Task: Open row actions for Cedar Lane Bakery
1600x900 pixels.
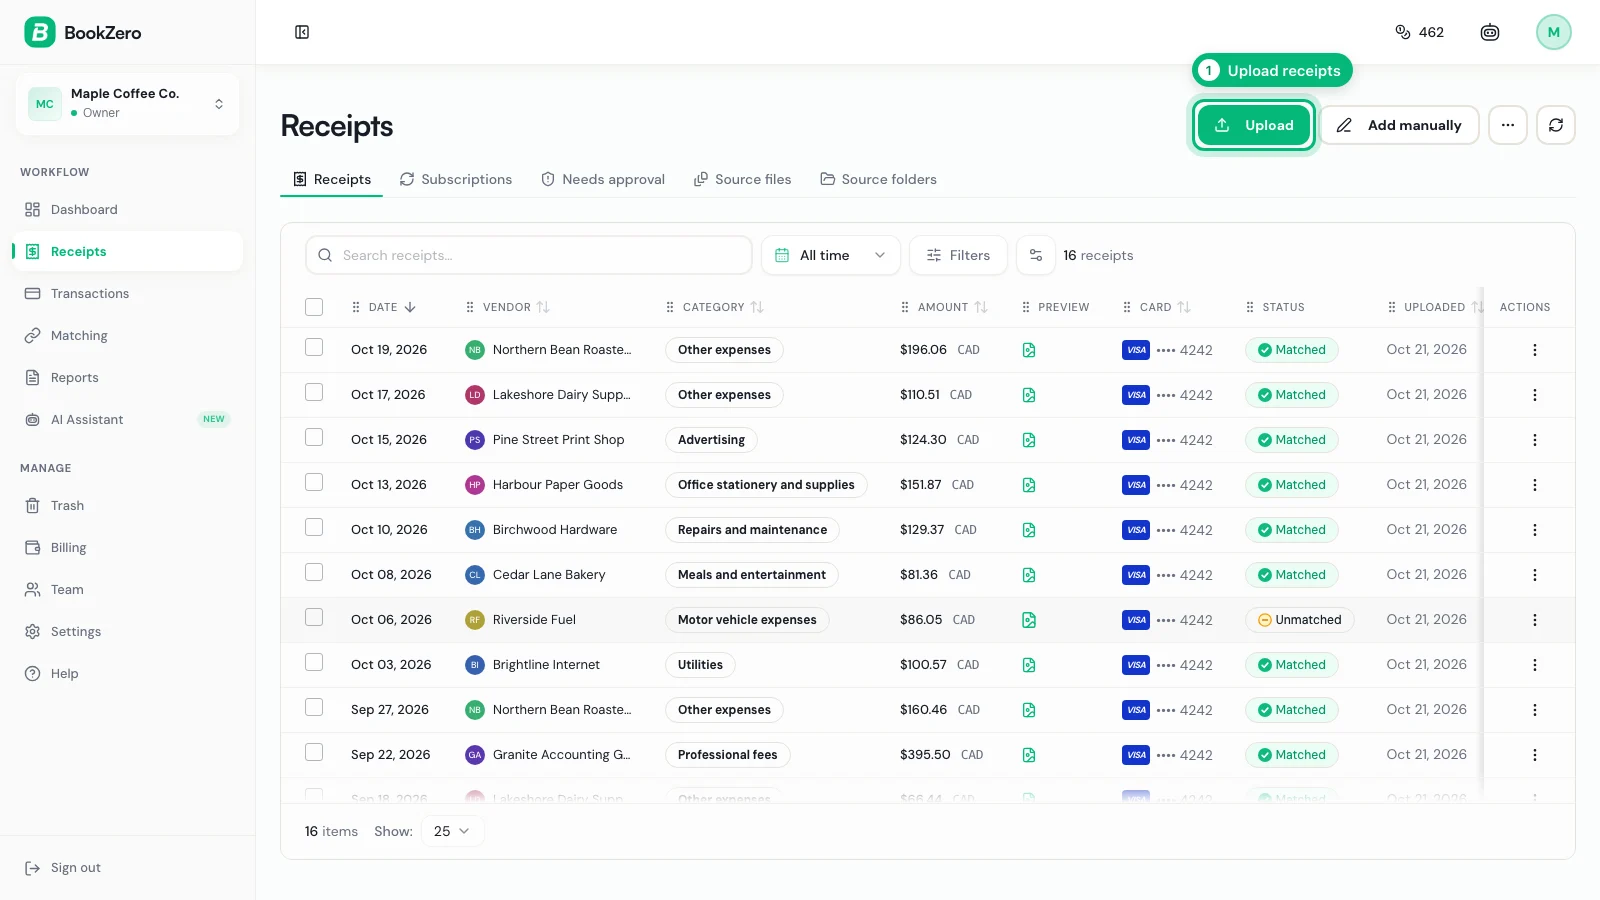Action: (1535, 575)
